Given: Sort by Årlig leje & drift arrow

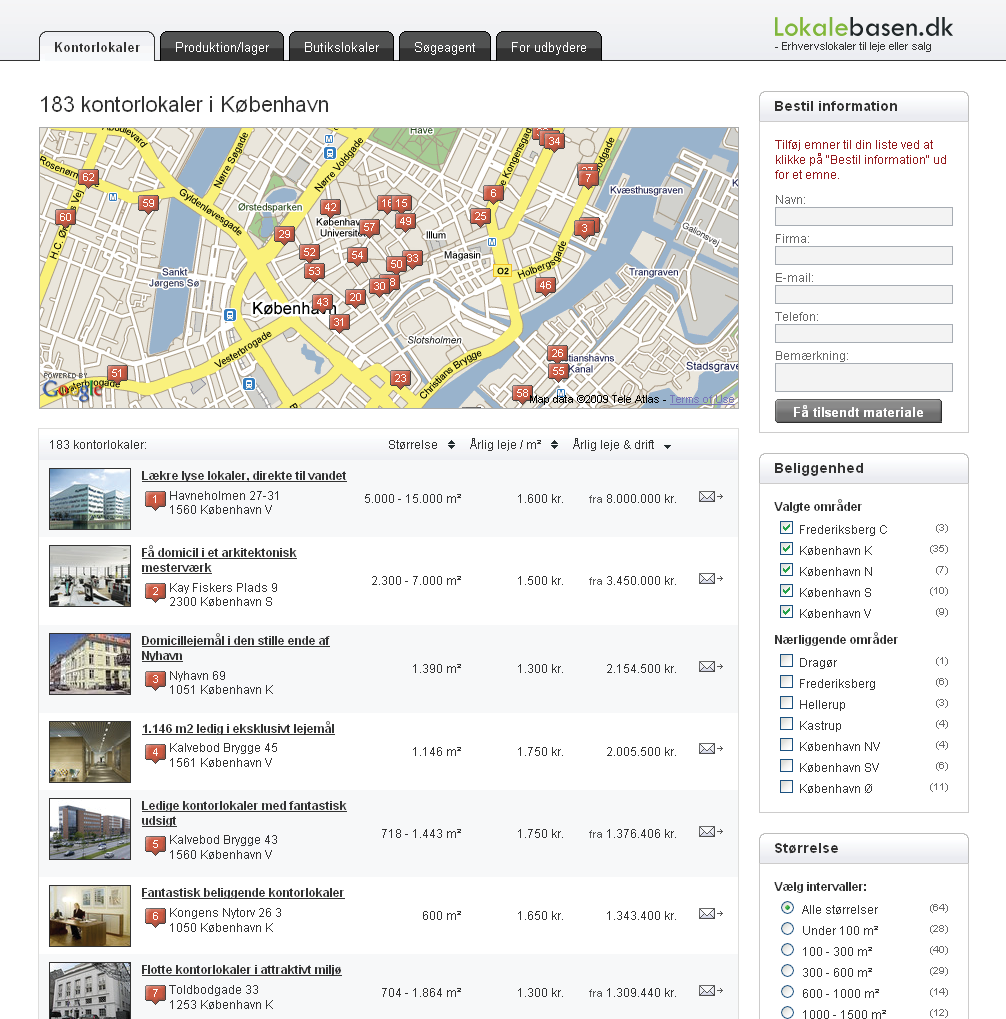Looking at the screenshot, I should point(667,446).
